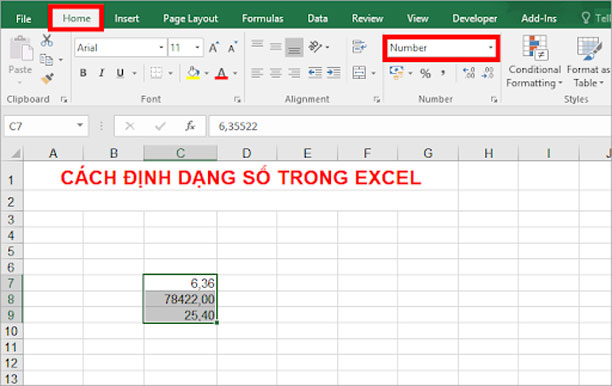
Task: Toggle Italic formatting
Action: pos(101,73)
